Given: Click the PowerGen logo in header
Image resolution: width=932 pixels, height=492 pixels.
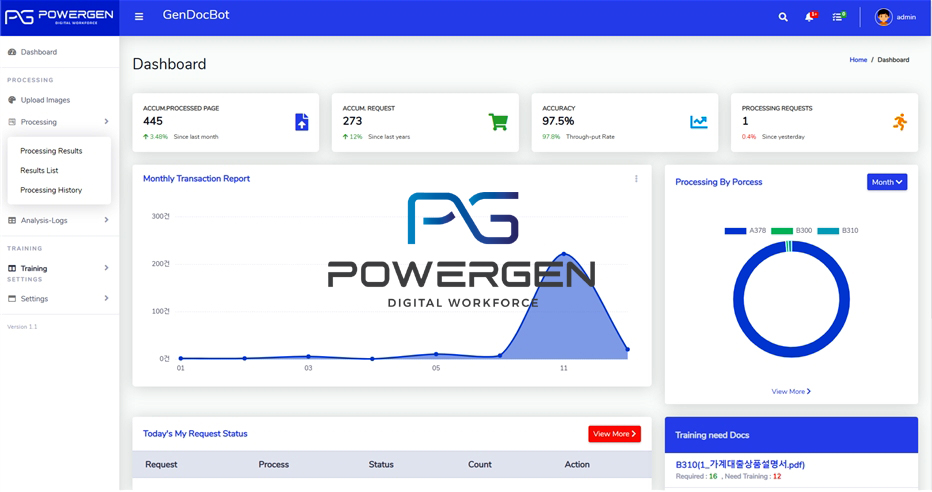Looking at the screenshot, I should pos(59,17).
